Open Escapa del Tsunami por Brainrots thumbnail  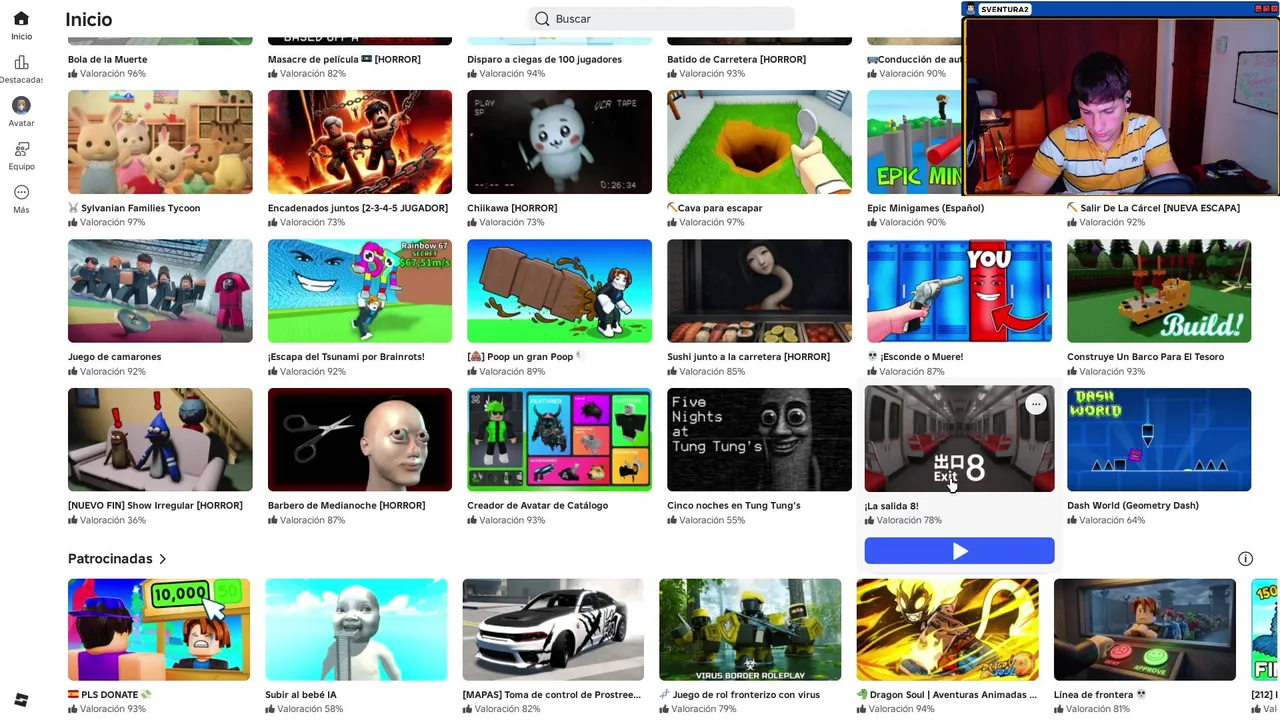(360, 291)
